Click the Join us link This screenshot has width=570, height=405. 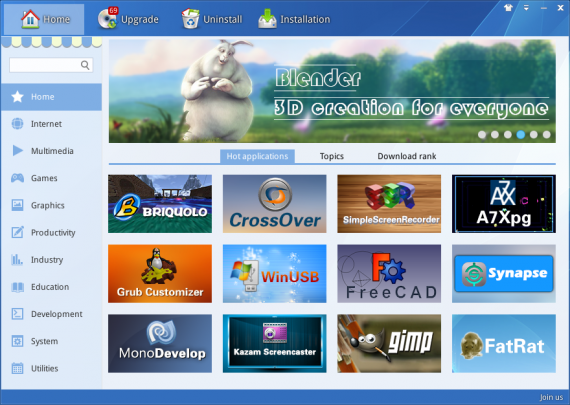551,397
